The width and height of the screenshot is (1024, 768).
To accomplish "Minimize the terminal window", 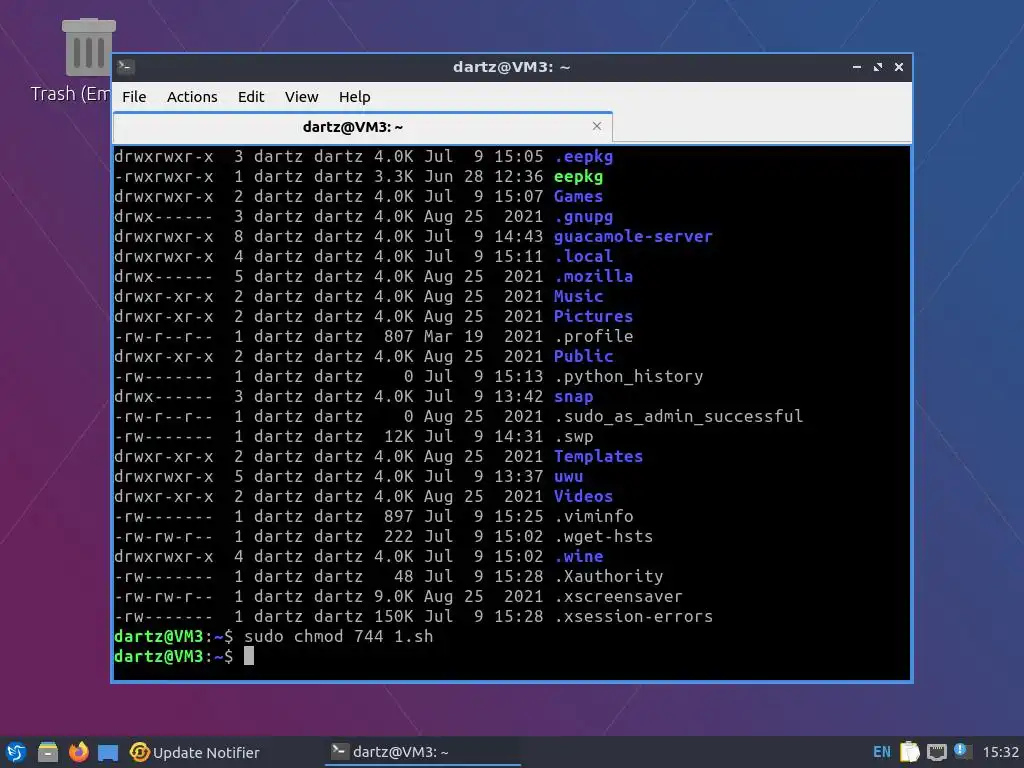I will [857, 67].
